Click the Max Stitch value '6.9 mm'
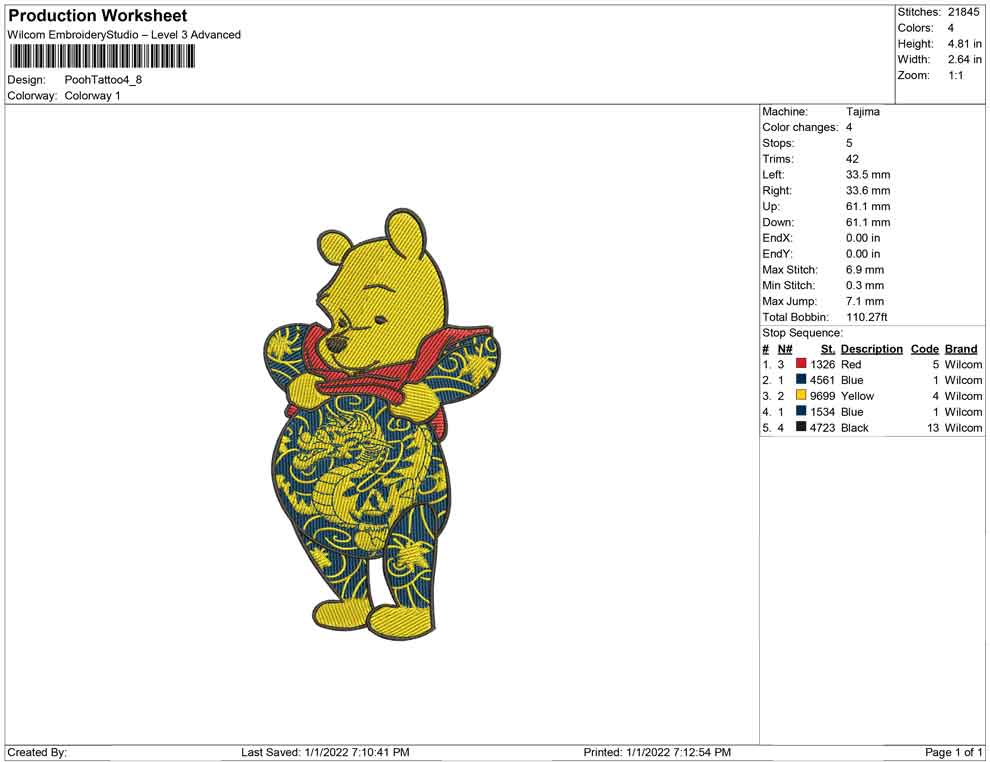This screenshot has height=762, width=990. tap(865, 270)
